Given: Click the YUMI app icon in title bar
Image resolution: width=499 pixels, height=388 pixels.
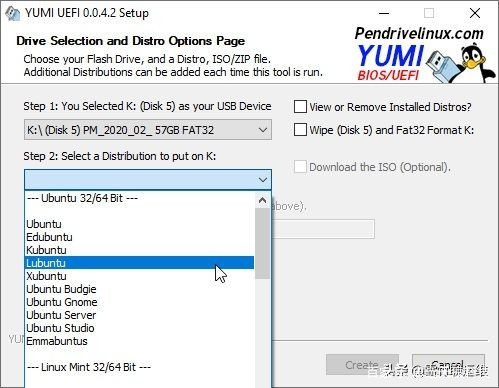Looking at the screenshot, I should pyautogui.click(x=12, y=13).
